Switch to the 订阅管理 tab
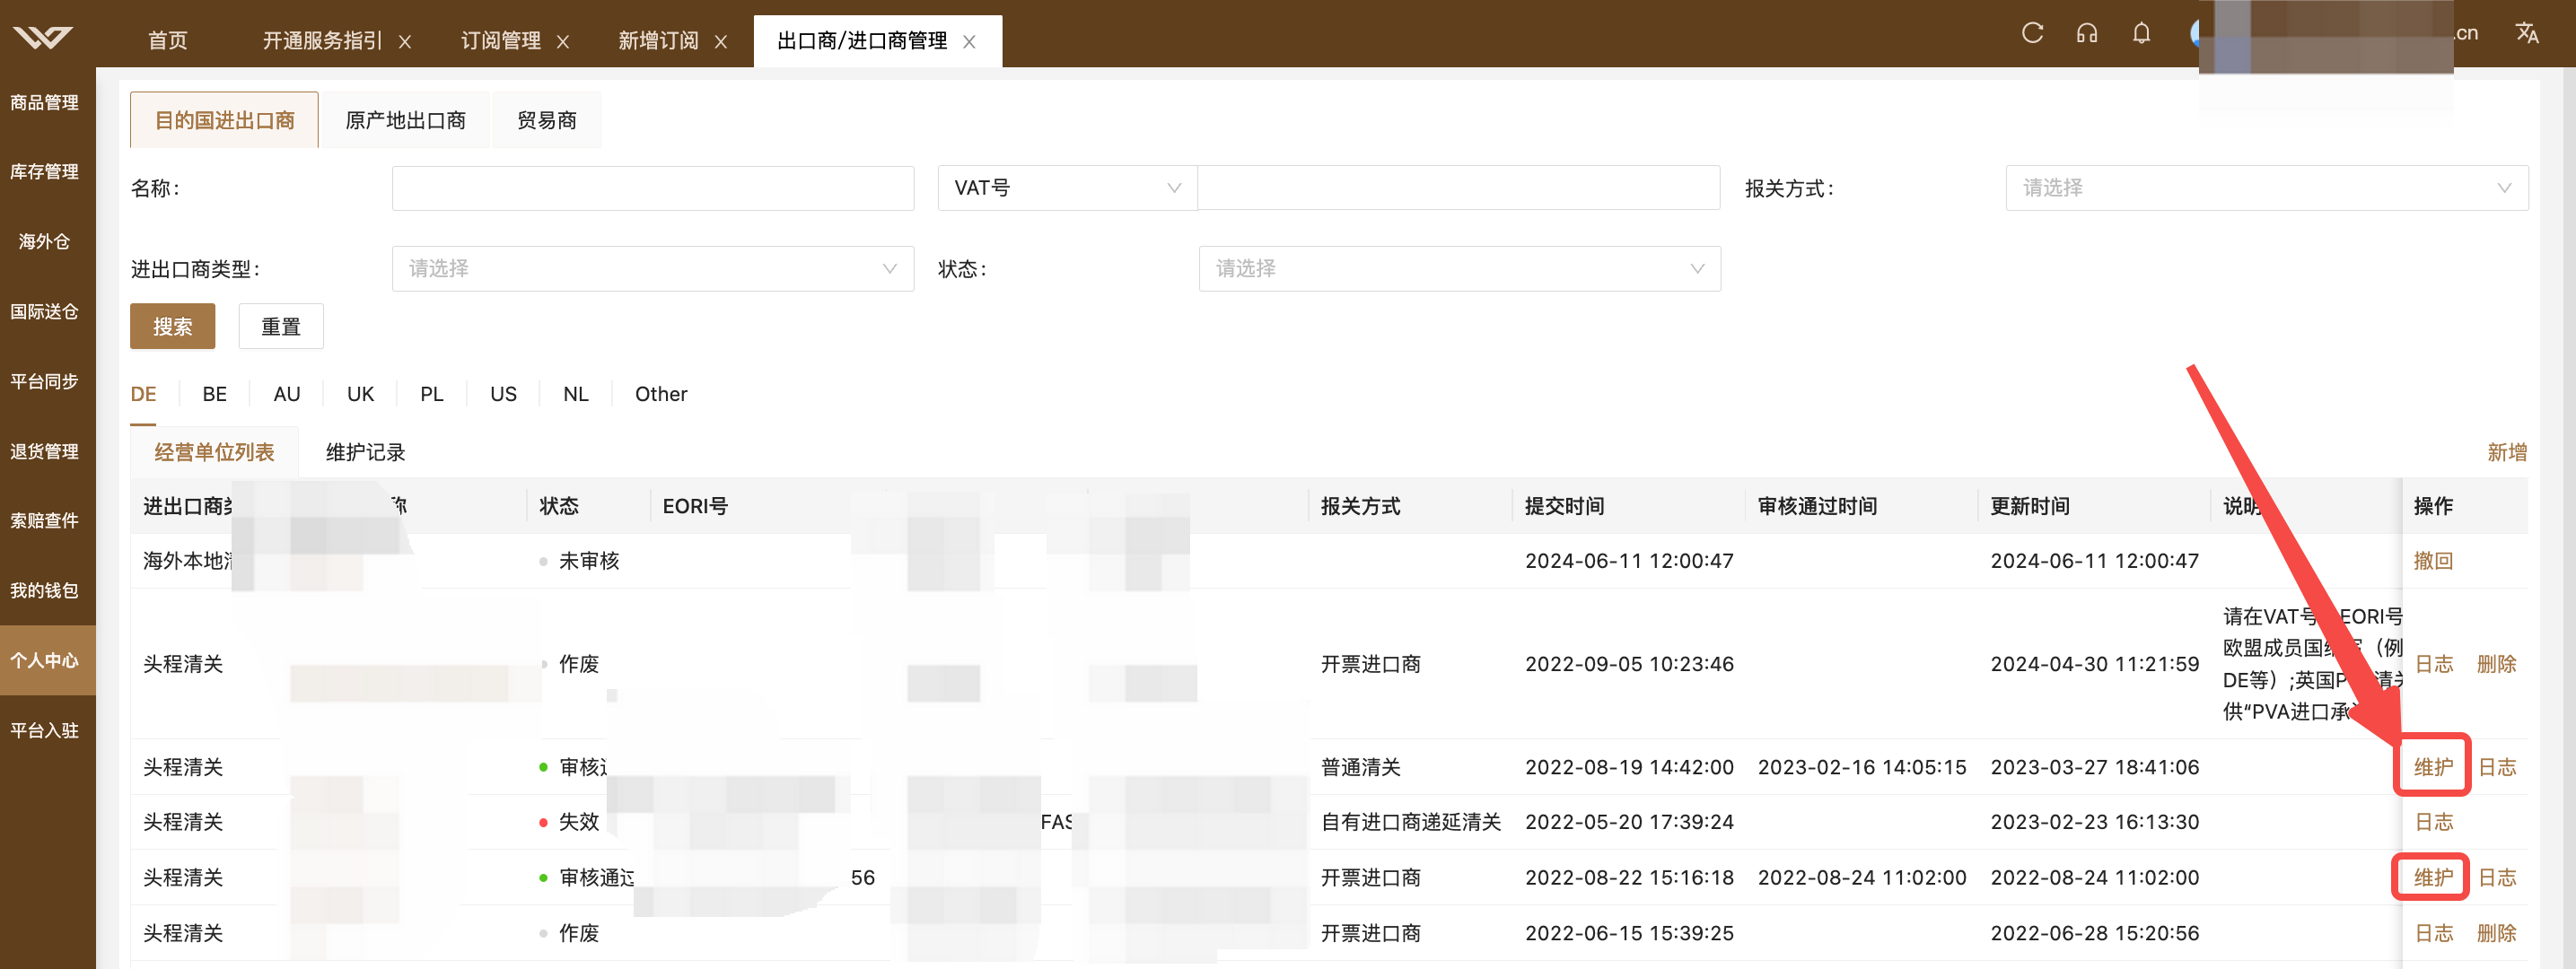Screen dimensions: 2576x969 pyautogui.click(x=500, y=40)
